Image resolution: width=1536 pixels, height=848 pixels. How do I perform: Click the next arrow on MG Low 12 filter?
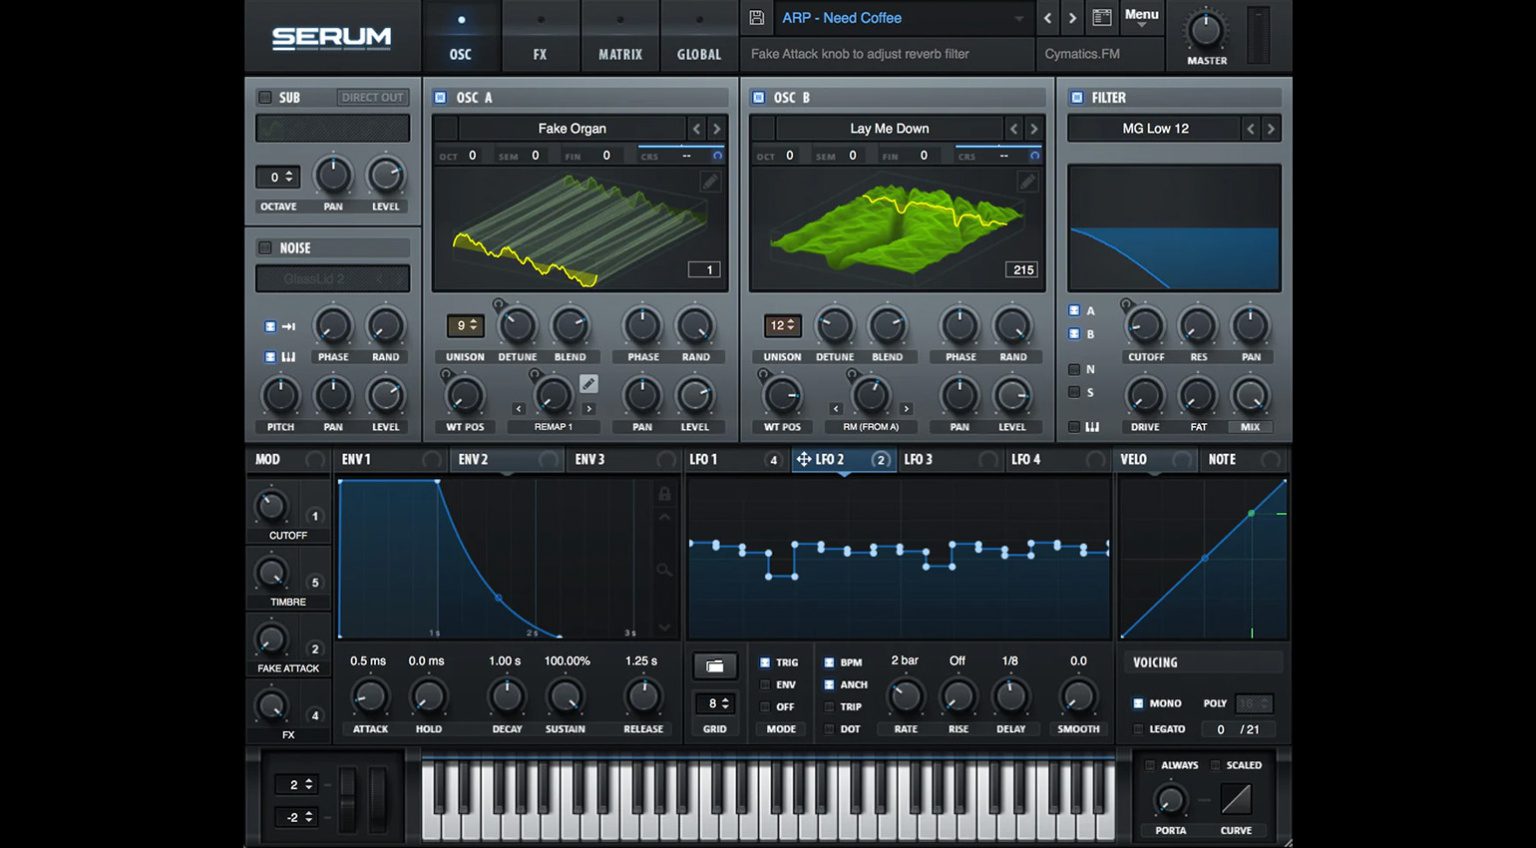point(1270,128)
